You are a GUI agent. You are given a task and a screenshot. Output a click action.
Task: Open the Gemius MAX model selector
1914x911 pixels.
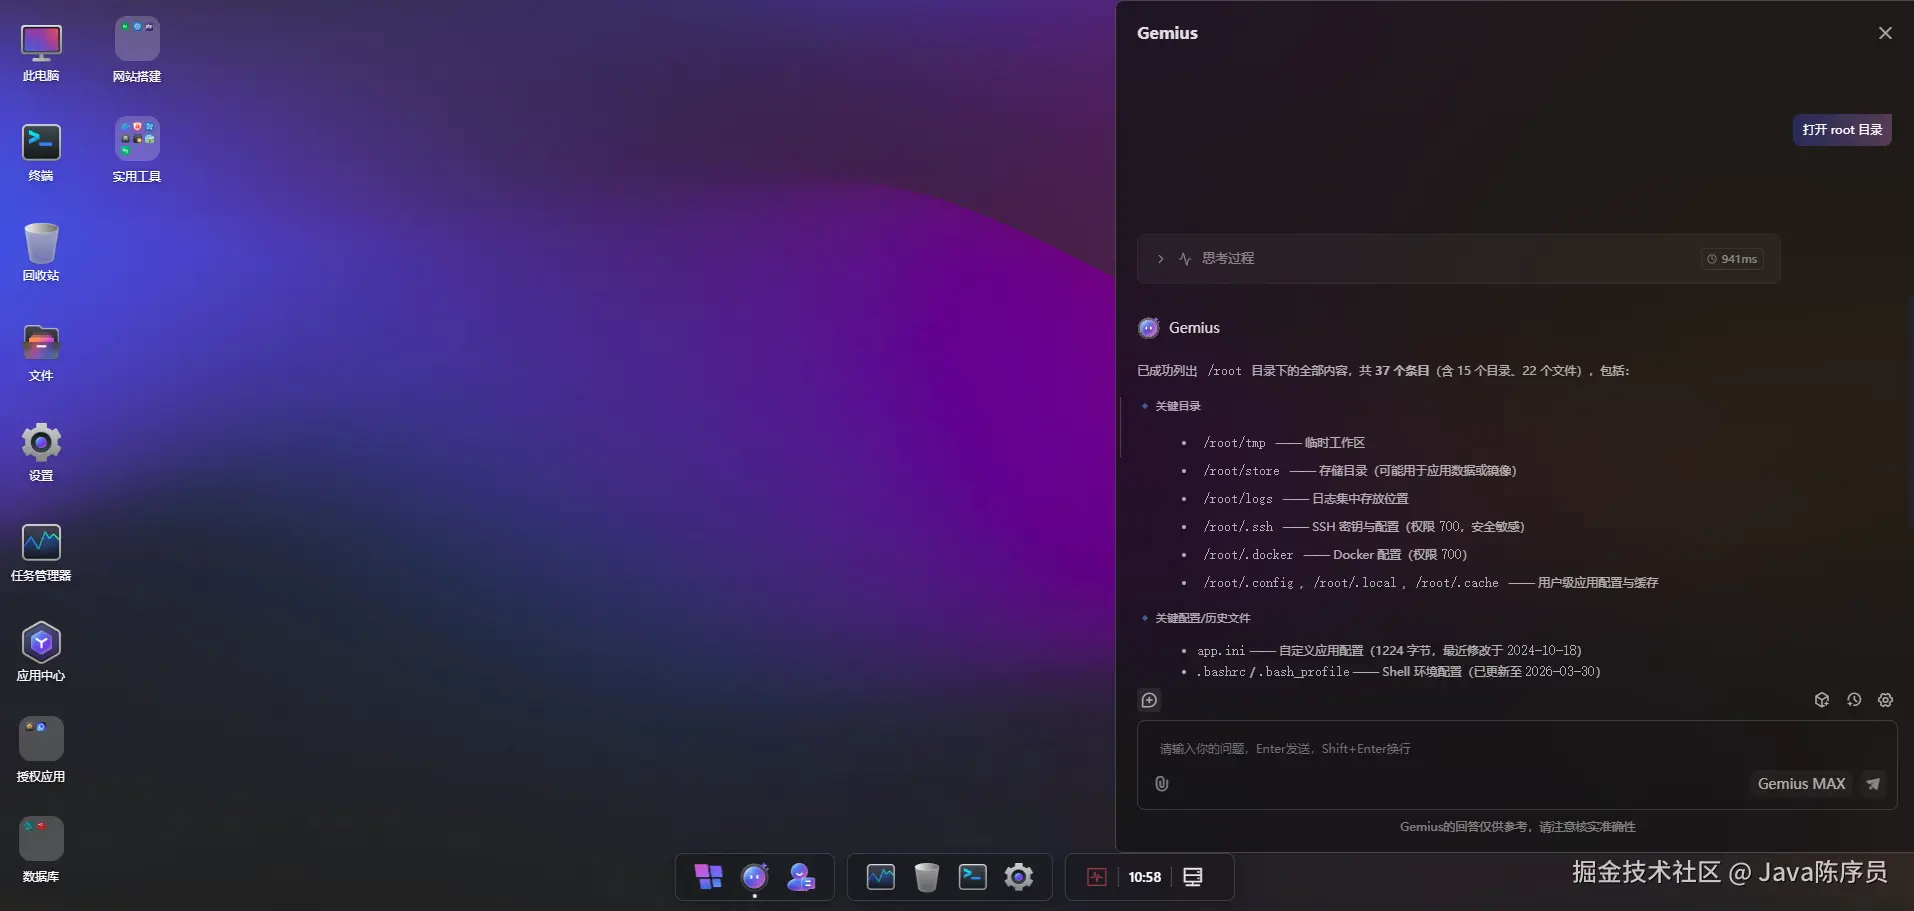coord(1801,784)
